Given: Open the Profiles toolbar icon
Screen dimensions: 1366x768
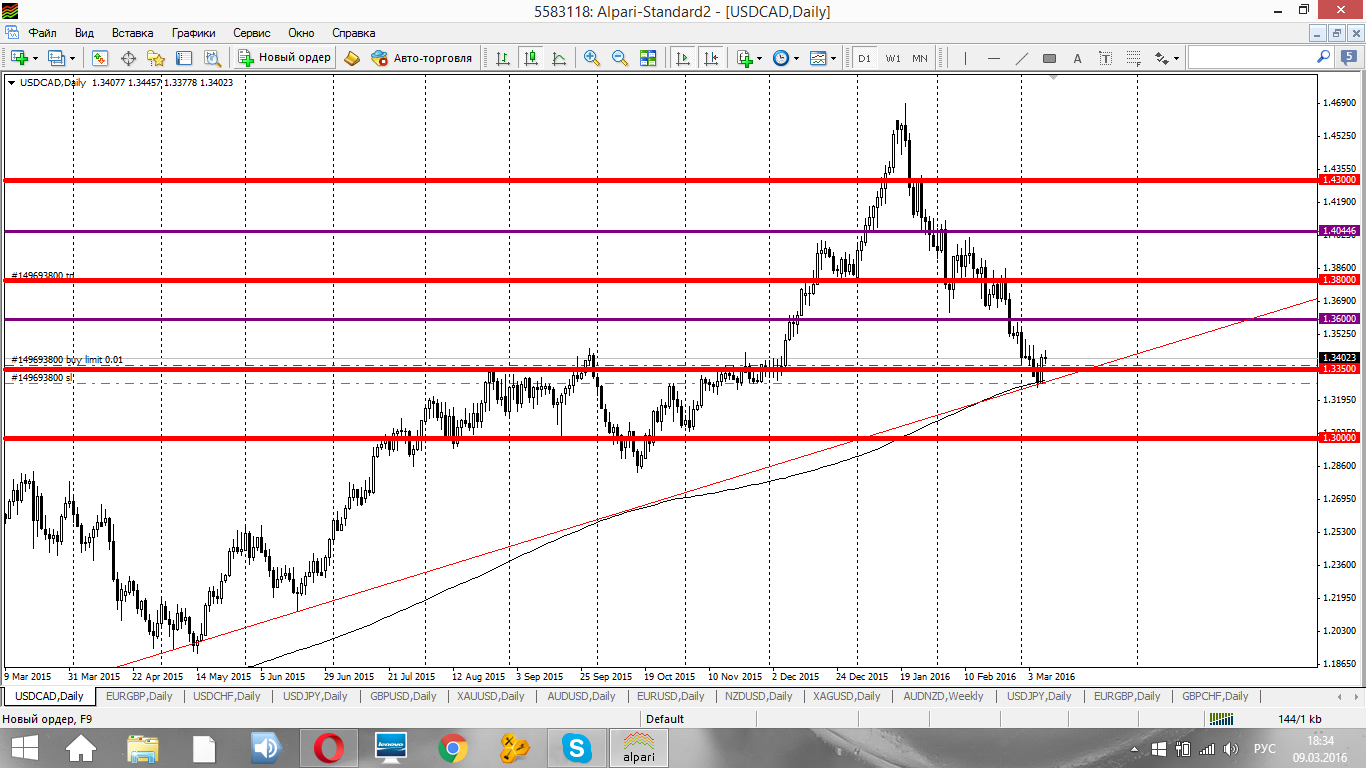Looking at the screenshot, I should tap(56, 58).
